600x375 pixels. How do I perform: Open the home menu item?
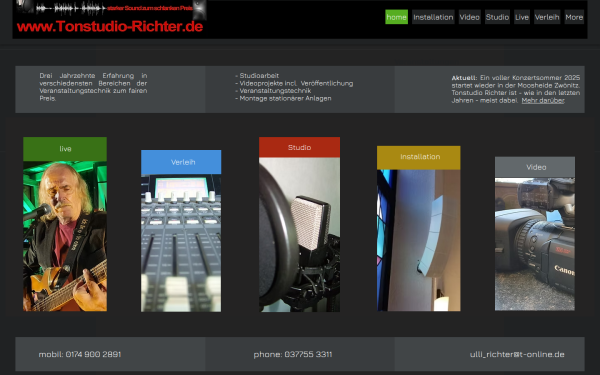[x=396, y=17]
